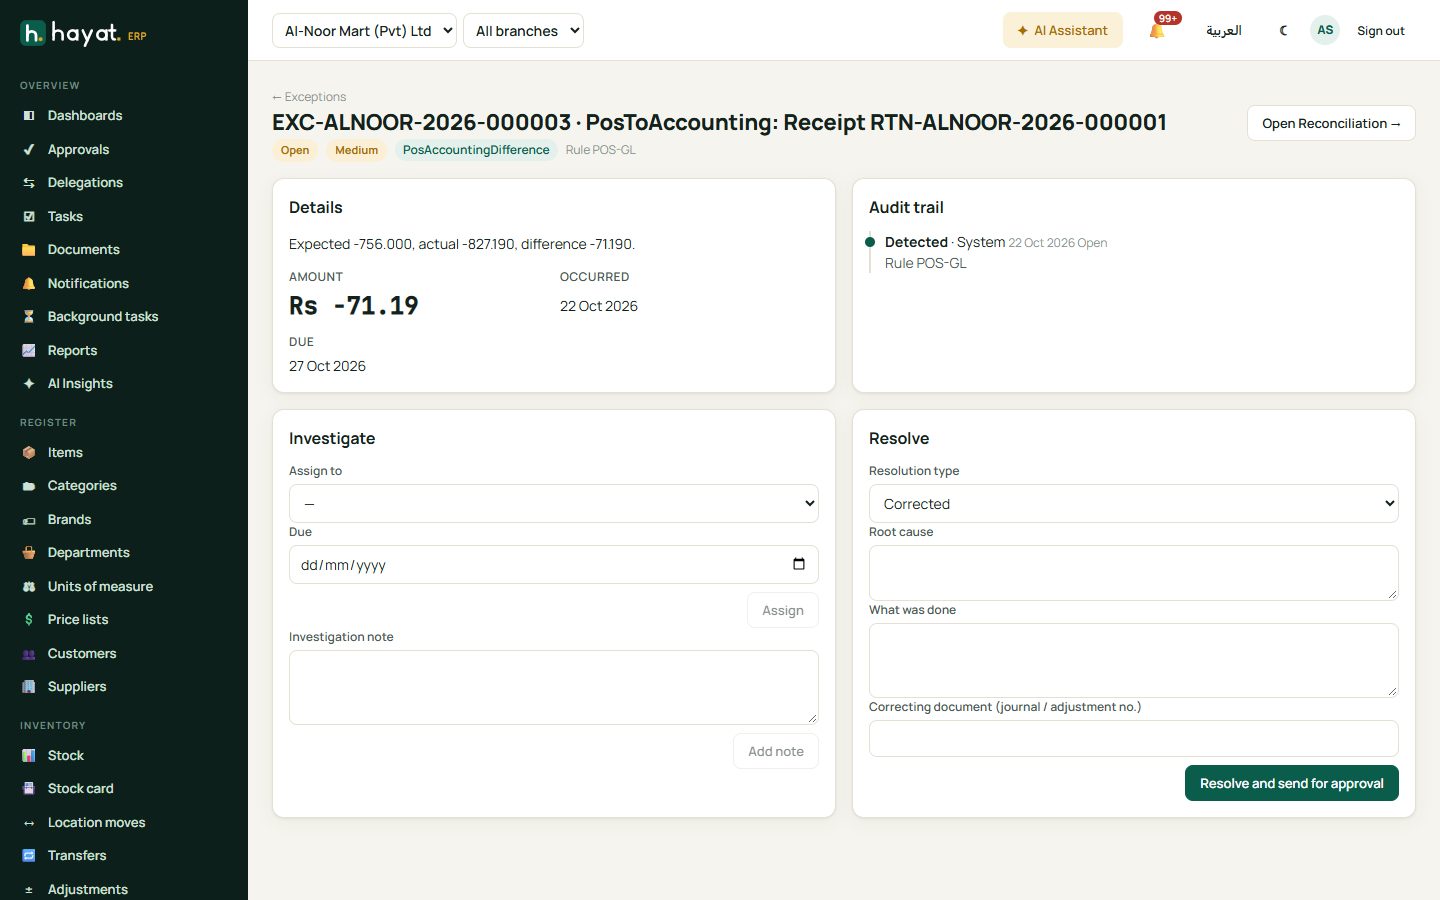This screenshot has height=900, width=1440.
Task: Navigate to Transfers in sidebar
Action: pyautogui.click(x=77, y=856)
